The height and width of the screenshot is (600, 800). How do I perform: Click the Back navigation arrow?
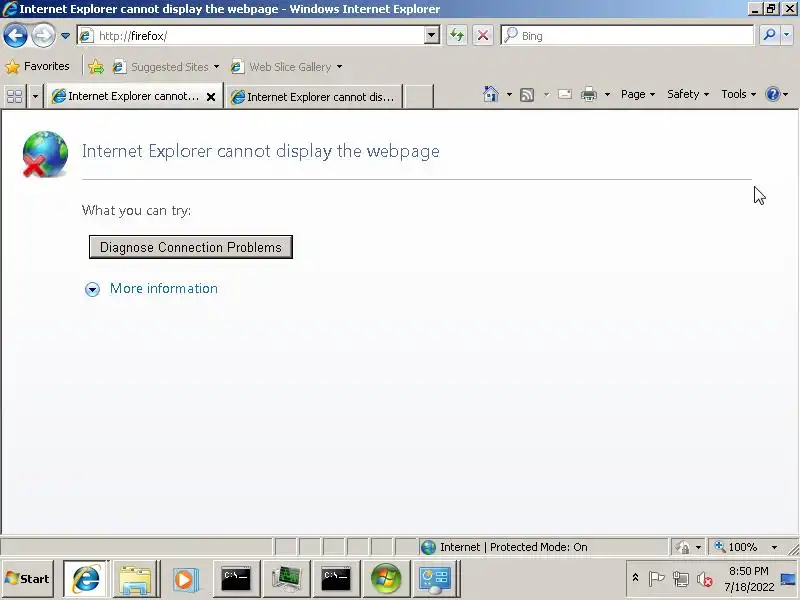click(x=15, y=36)
